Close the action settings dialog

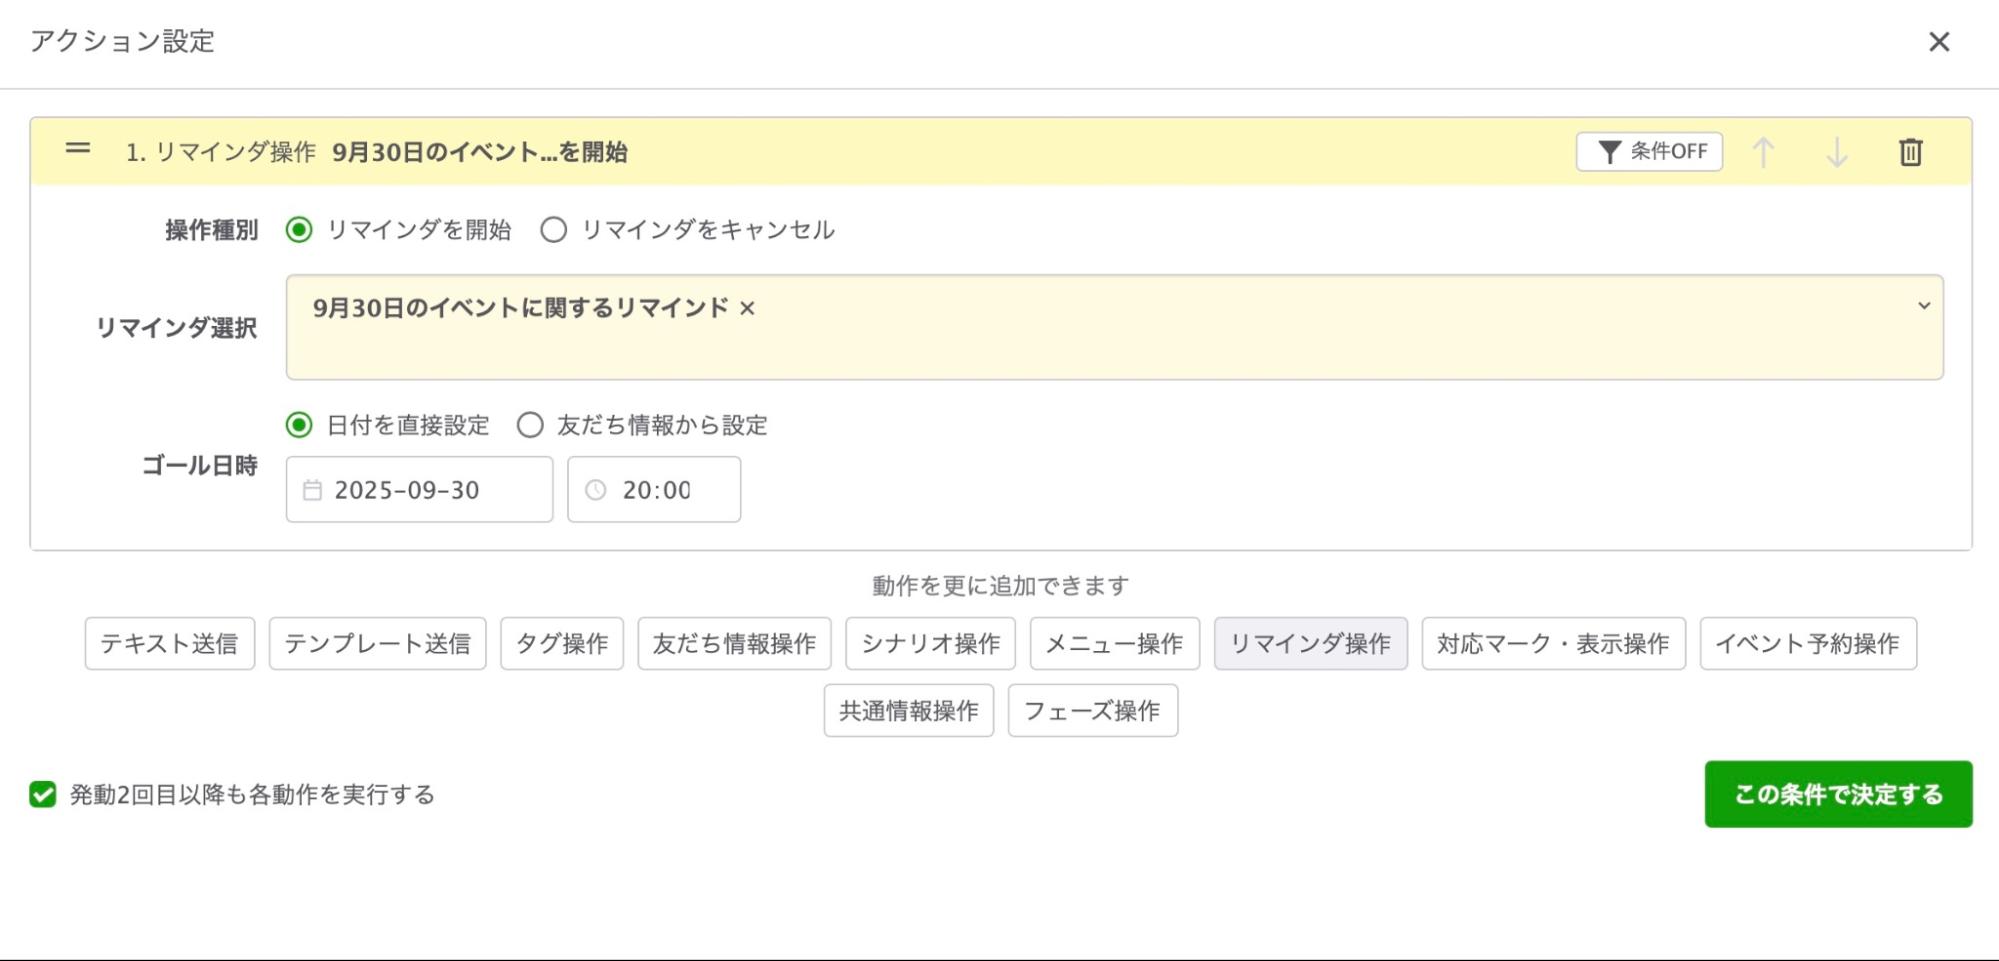[x=1938, y=42]
